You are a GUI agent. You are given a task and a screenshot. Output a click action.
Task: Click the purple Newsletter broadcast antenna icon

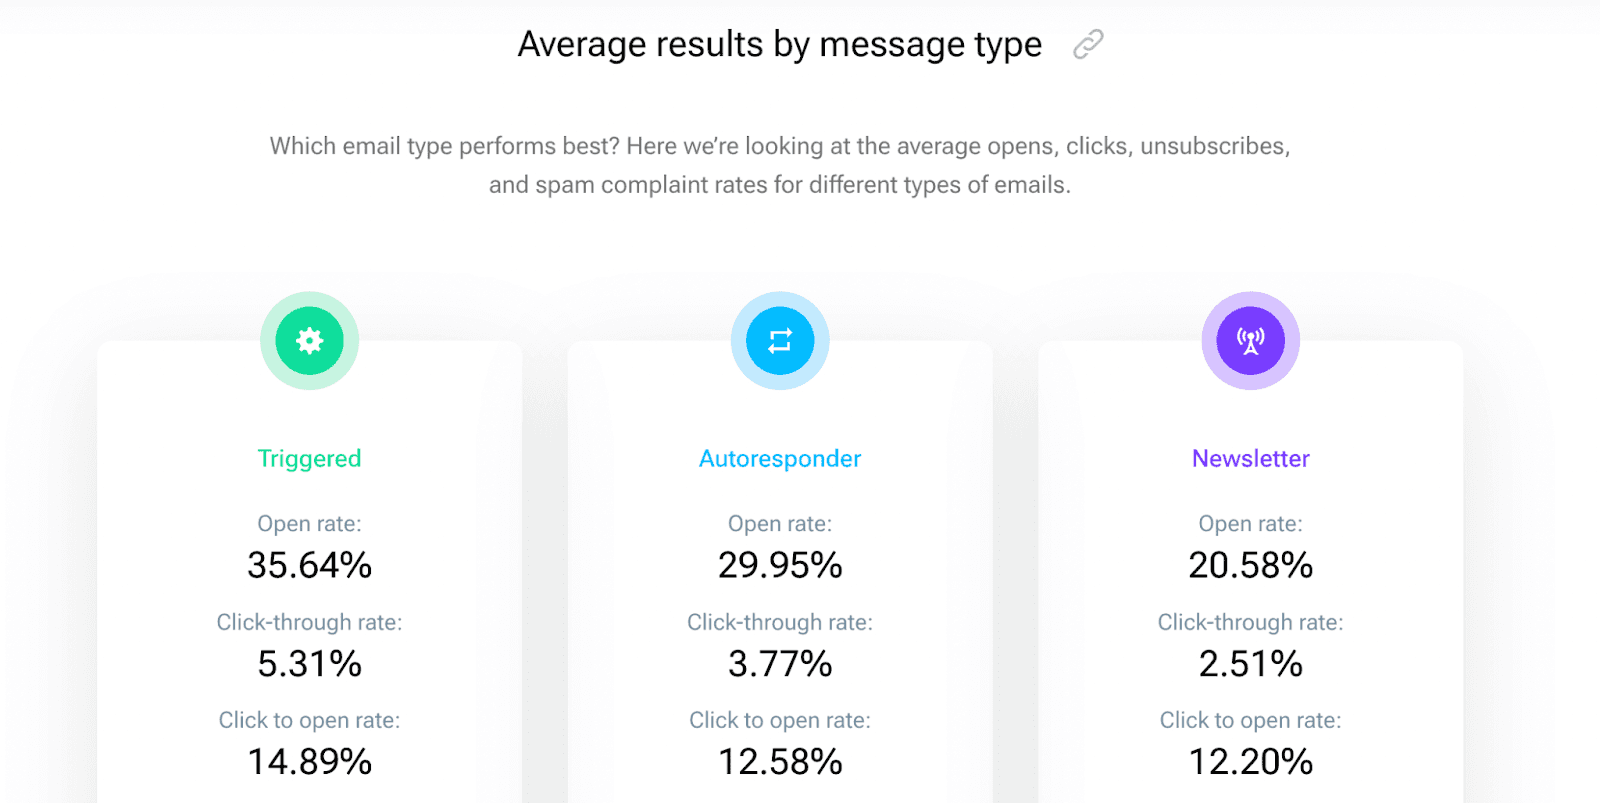click(1250, 341)
